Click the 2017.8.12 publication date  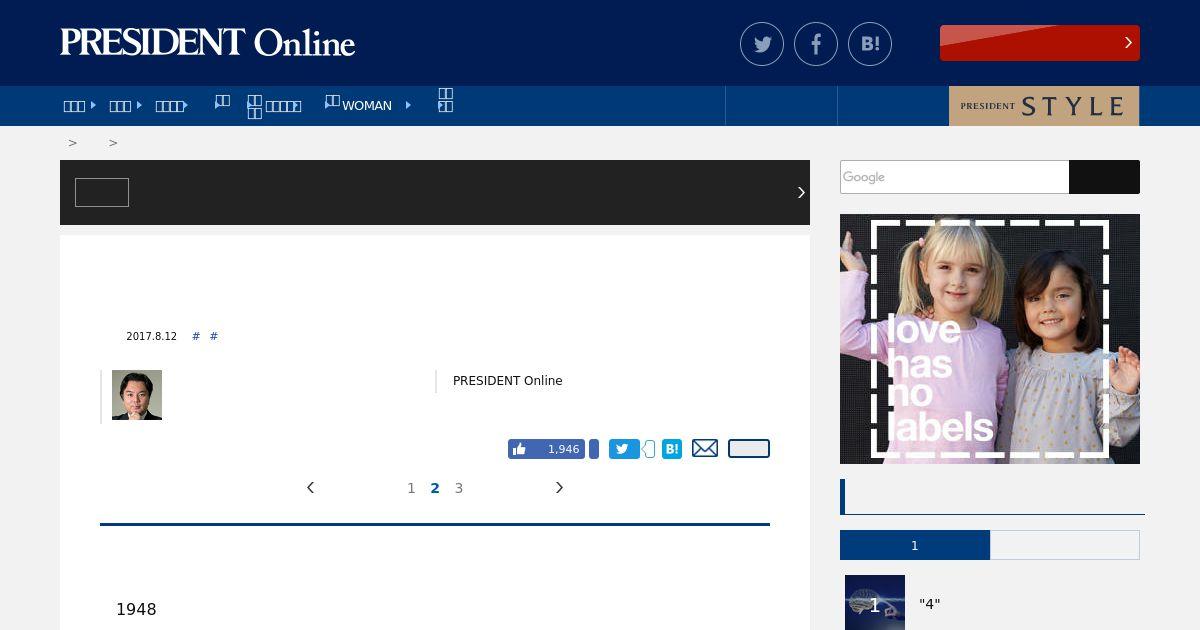pos(151,337)
